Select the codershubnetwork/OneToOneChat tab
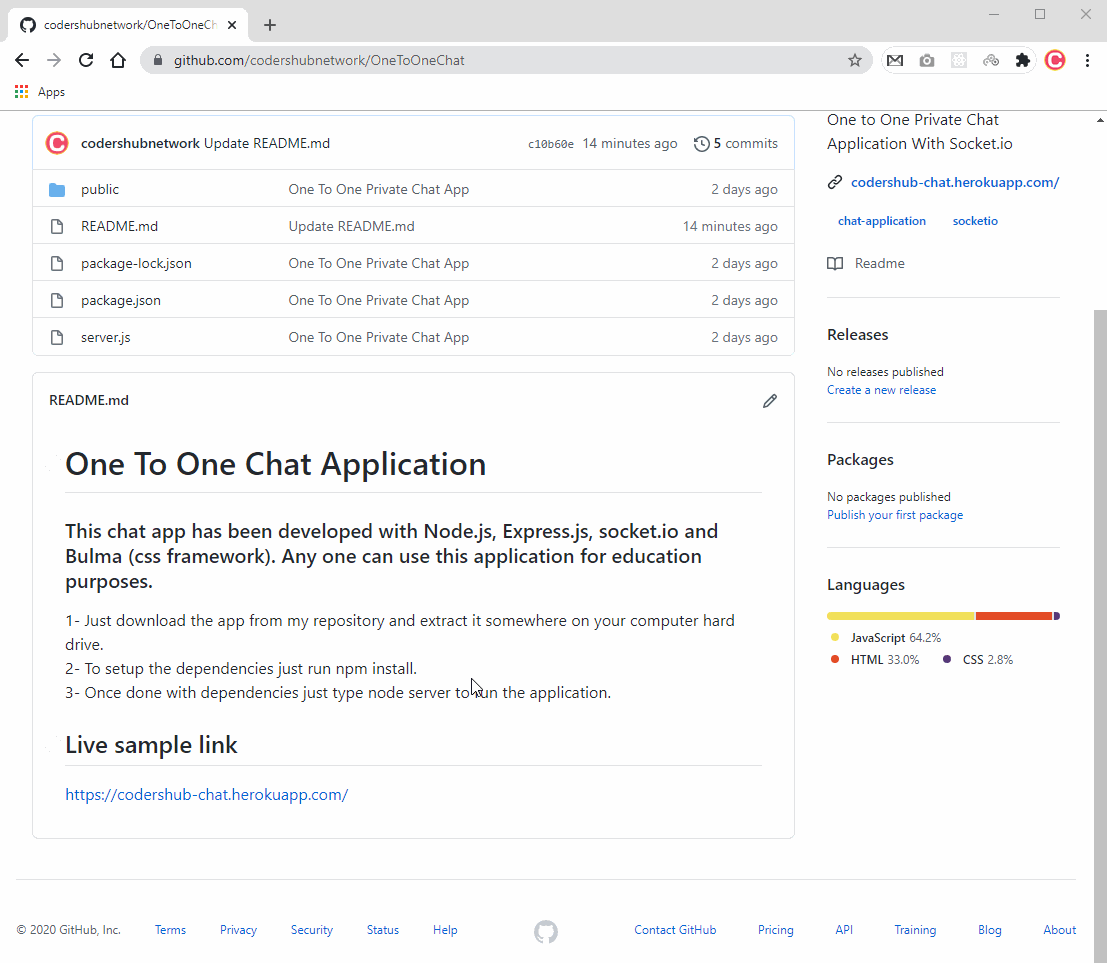 (127, 25)
